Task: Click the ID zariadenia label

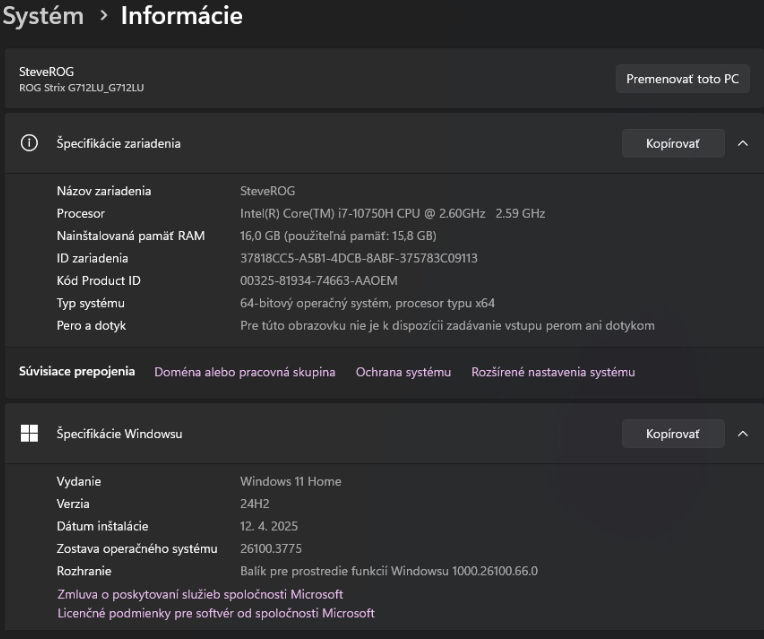Action: 92,258
